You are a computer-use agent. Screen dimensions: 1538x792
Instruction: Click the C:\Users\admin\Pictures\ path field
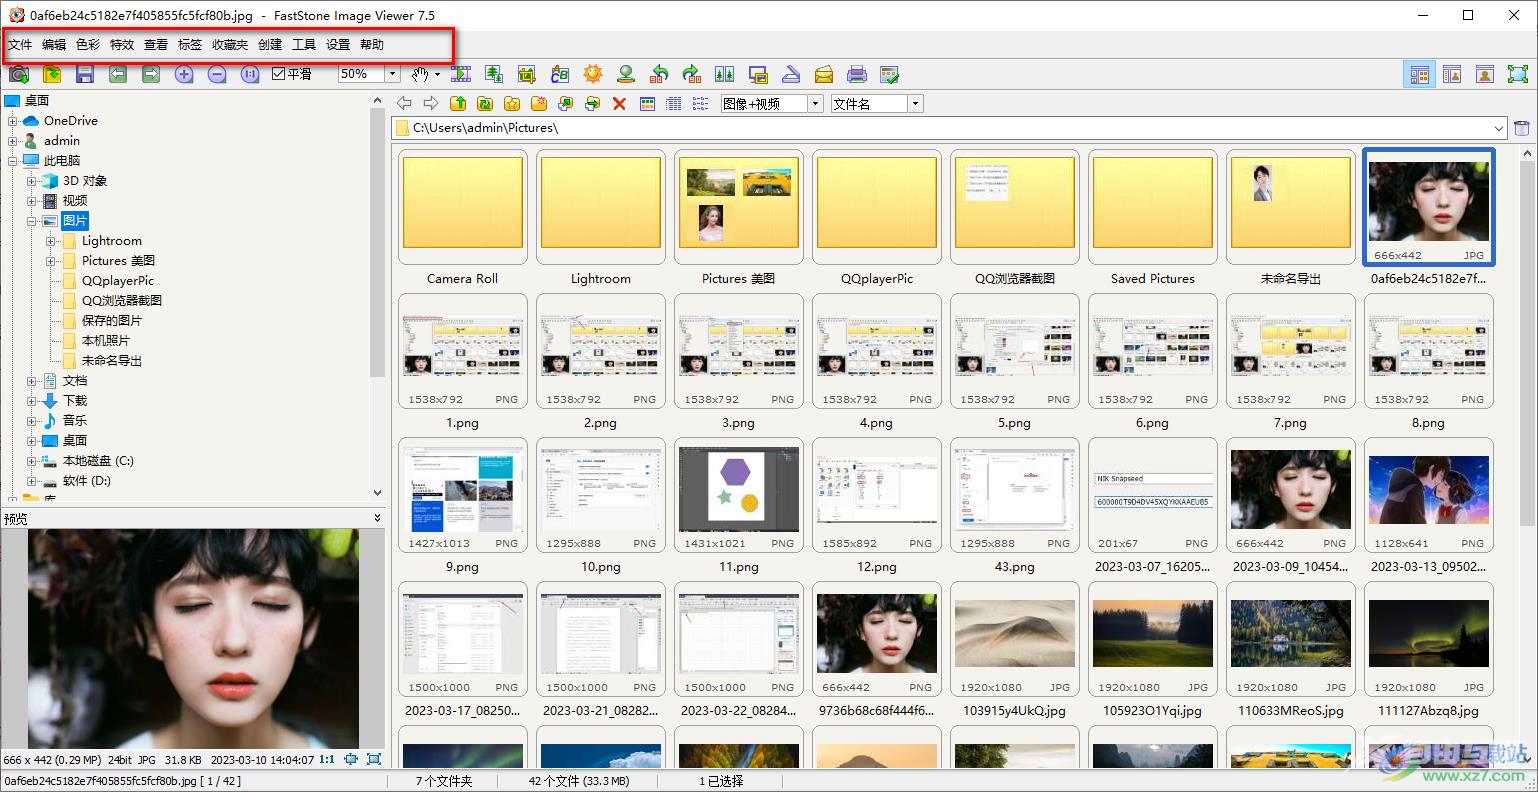point(950,128)
